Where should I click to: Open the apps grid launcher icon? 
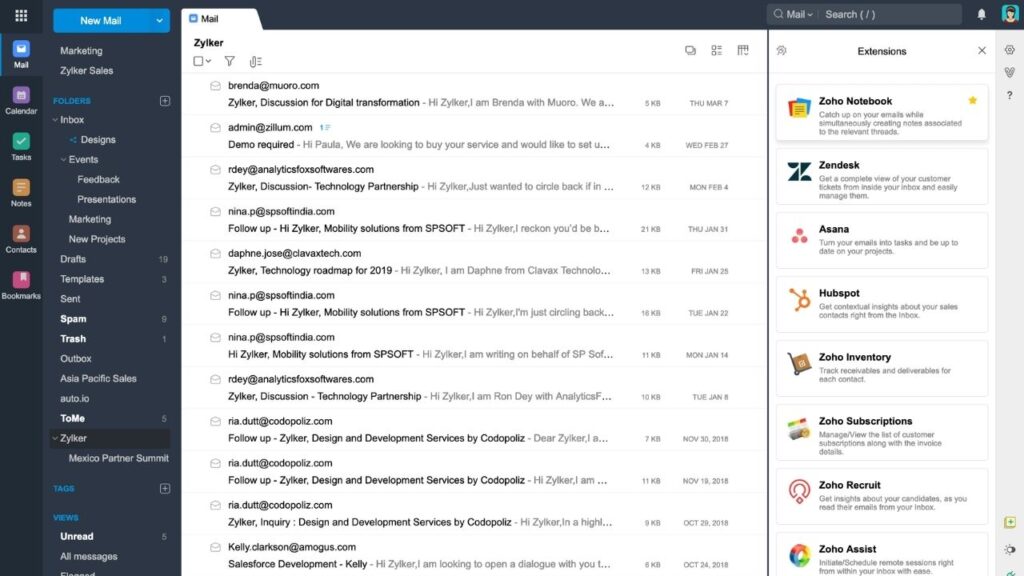coord(21,16)
